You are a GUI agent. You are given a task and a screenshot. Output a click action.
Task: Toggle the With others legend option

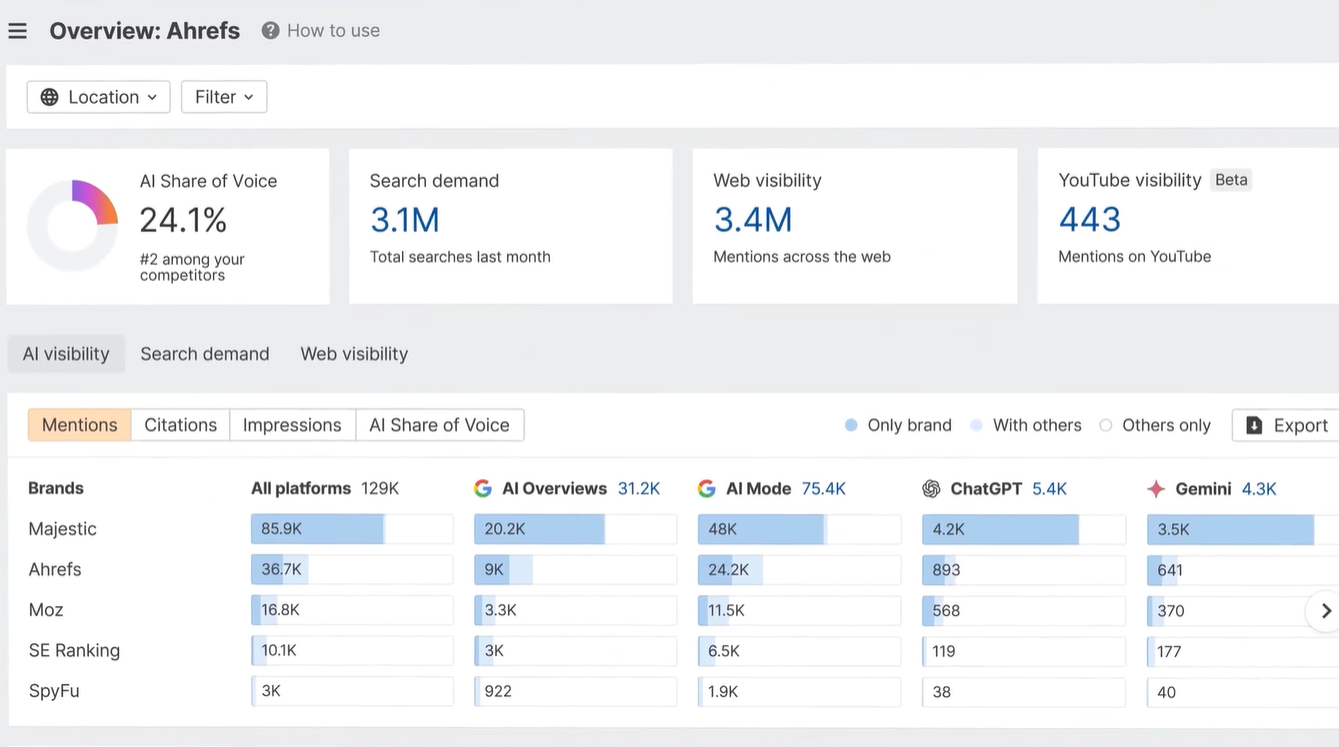pyautogui.click(x=1026, y=425)
